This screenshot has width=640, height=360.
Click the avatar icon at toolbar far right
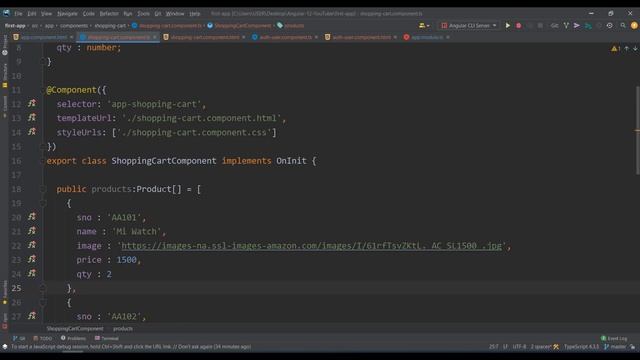pos(634,25)
